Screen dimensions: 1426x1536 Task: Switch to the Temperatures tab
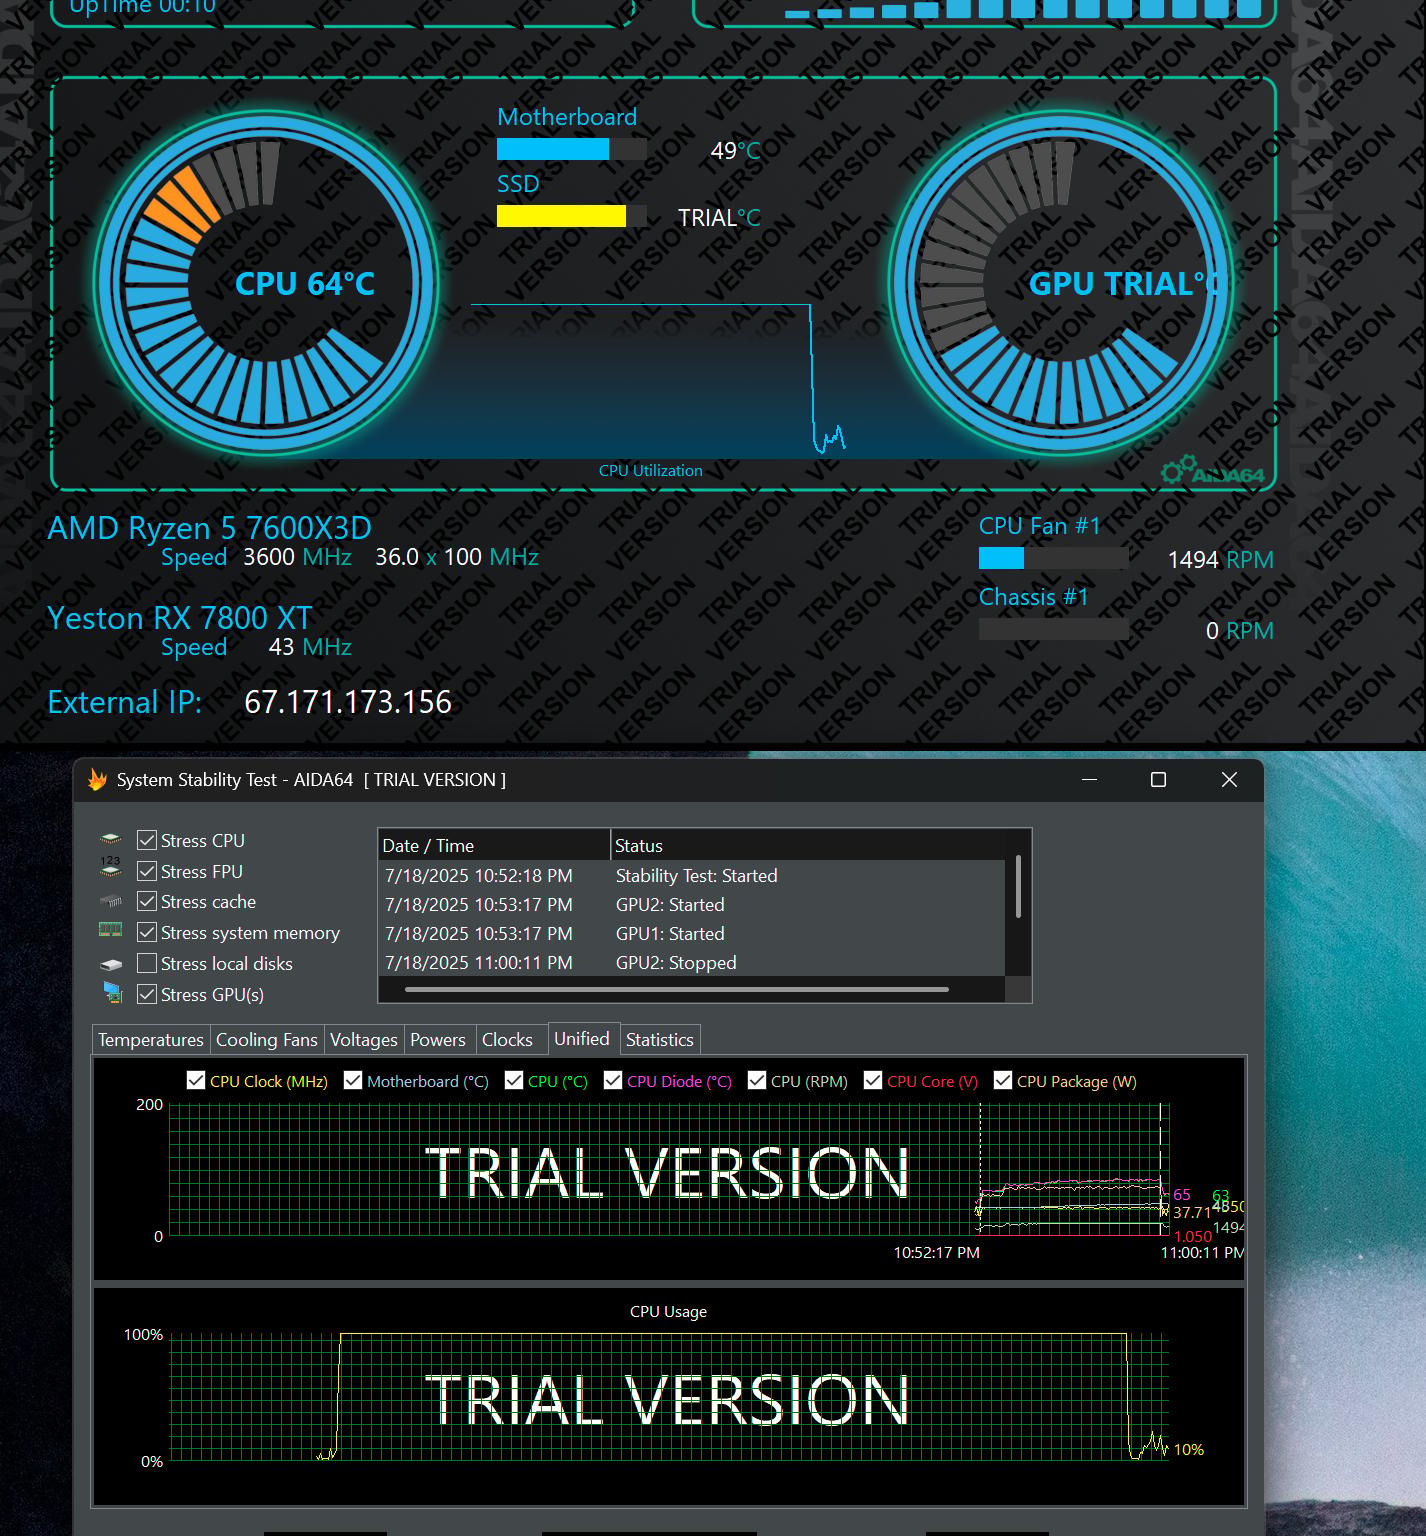tap(151, 1039)
